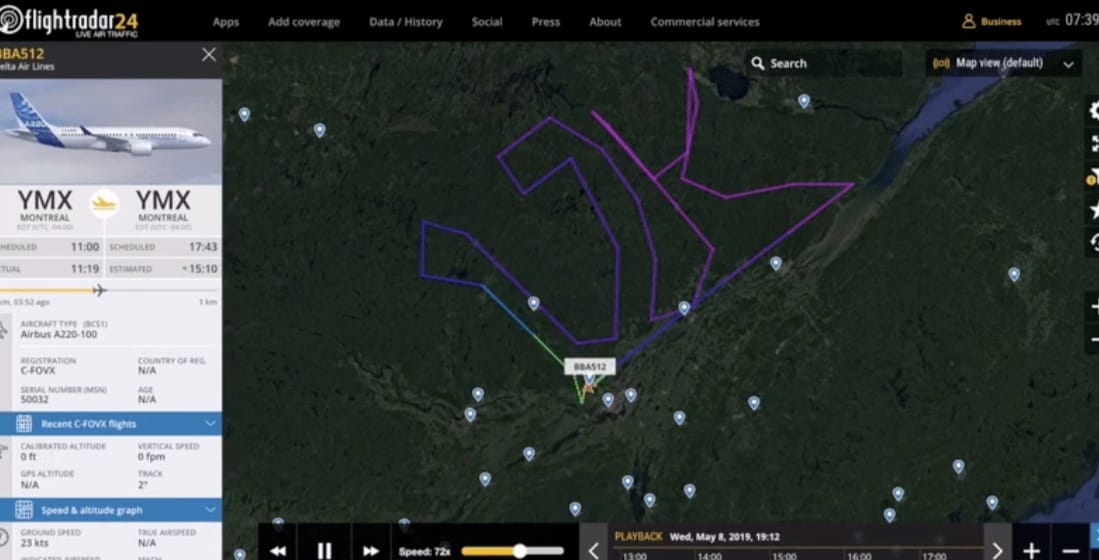Click the search magnifier icon

(757, 64)
